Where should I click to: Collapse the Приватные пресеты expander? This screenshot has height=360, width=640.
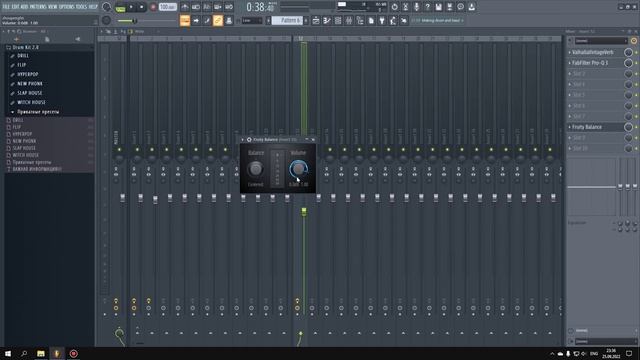click(12, 112)
